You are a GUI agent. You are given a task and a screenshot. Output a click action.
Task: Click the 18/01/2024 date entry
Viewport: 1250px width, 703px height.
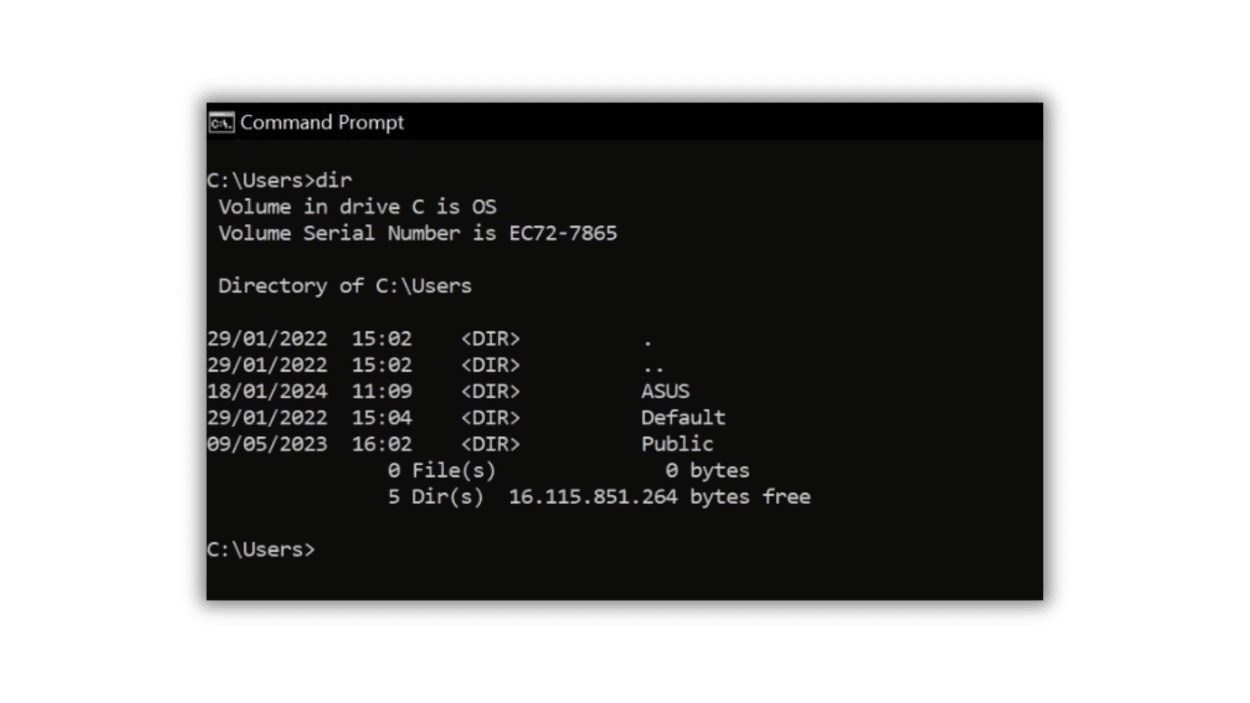pos(267,391)
